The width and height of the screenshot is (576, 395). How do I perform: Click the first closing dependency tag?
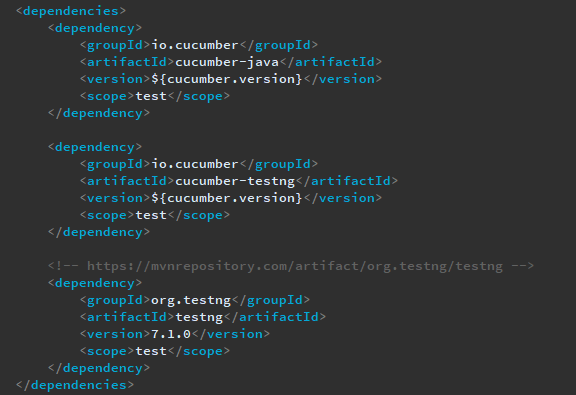(x=99, y=113)
